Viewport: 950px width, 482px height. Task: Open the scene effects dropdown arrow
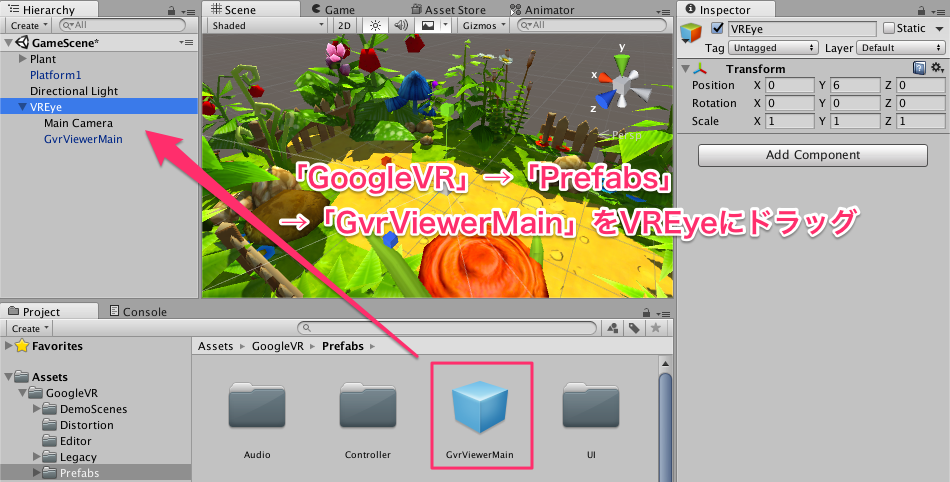pyautogui.click(x=446, y=25)
